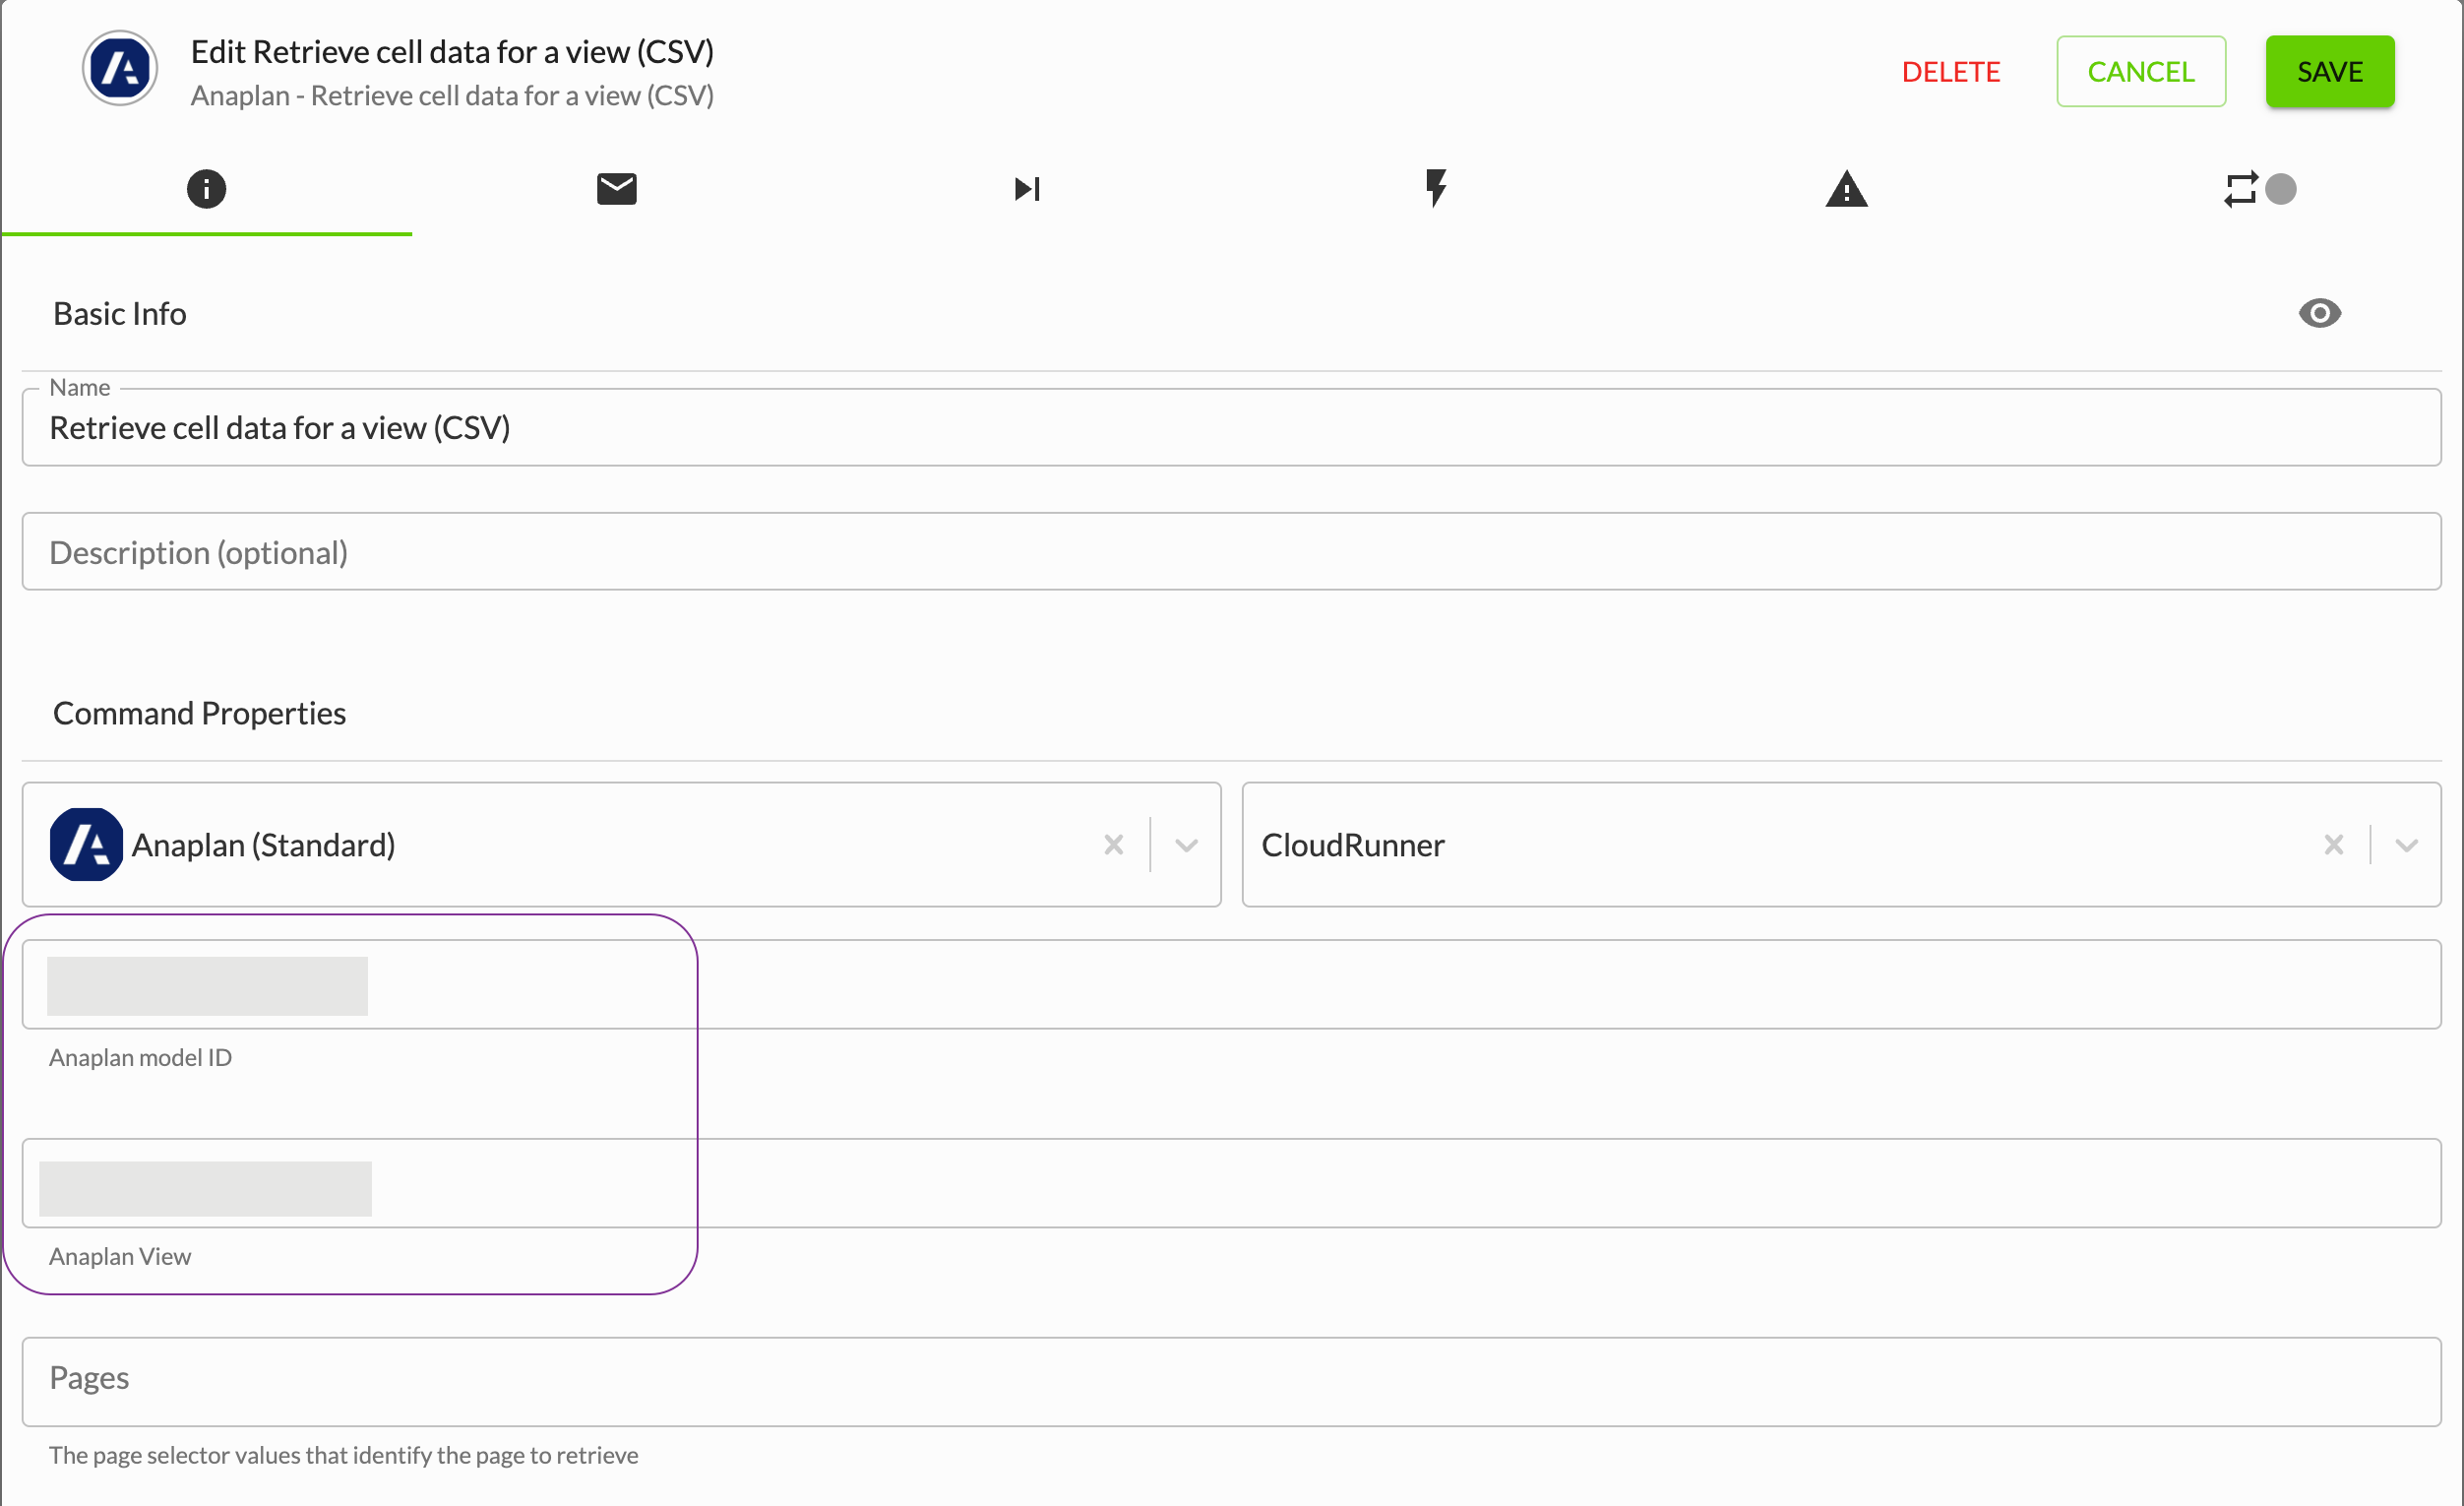Screen dimensions: 2464x1506
Task: Click the lightning bolt trigger tab icon
Action: [1436, 188]
